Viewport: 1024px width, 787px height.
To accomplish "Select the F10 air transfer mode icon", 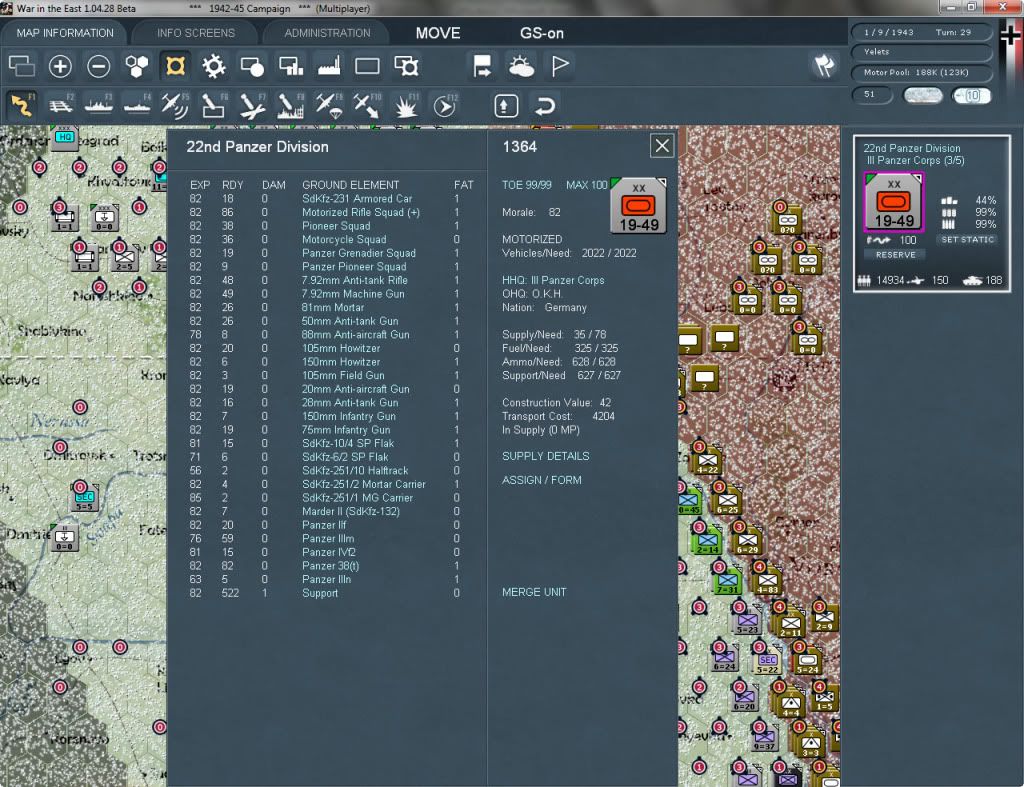I will [367, 105].
